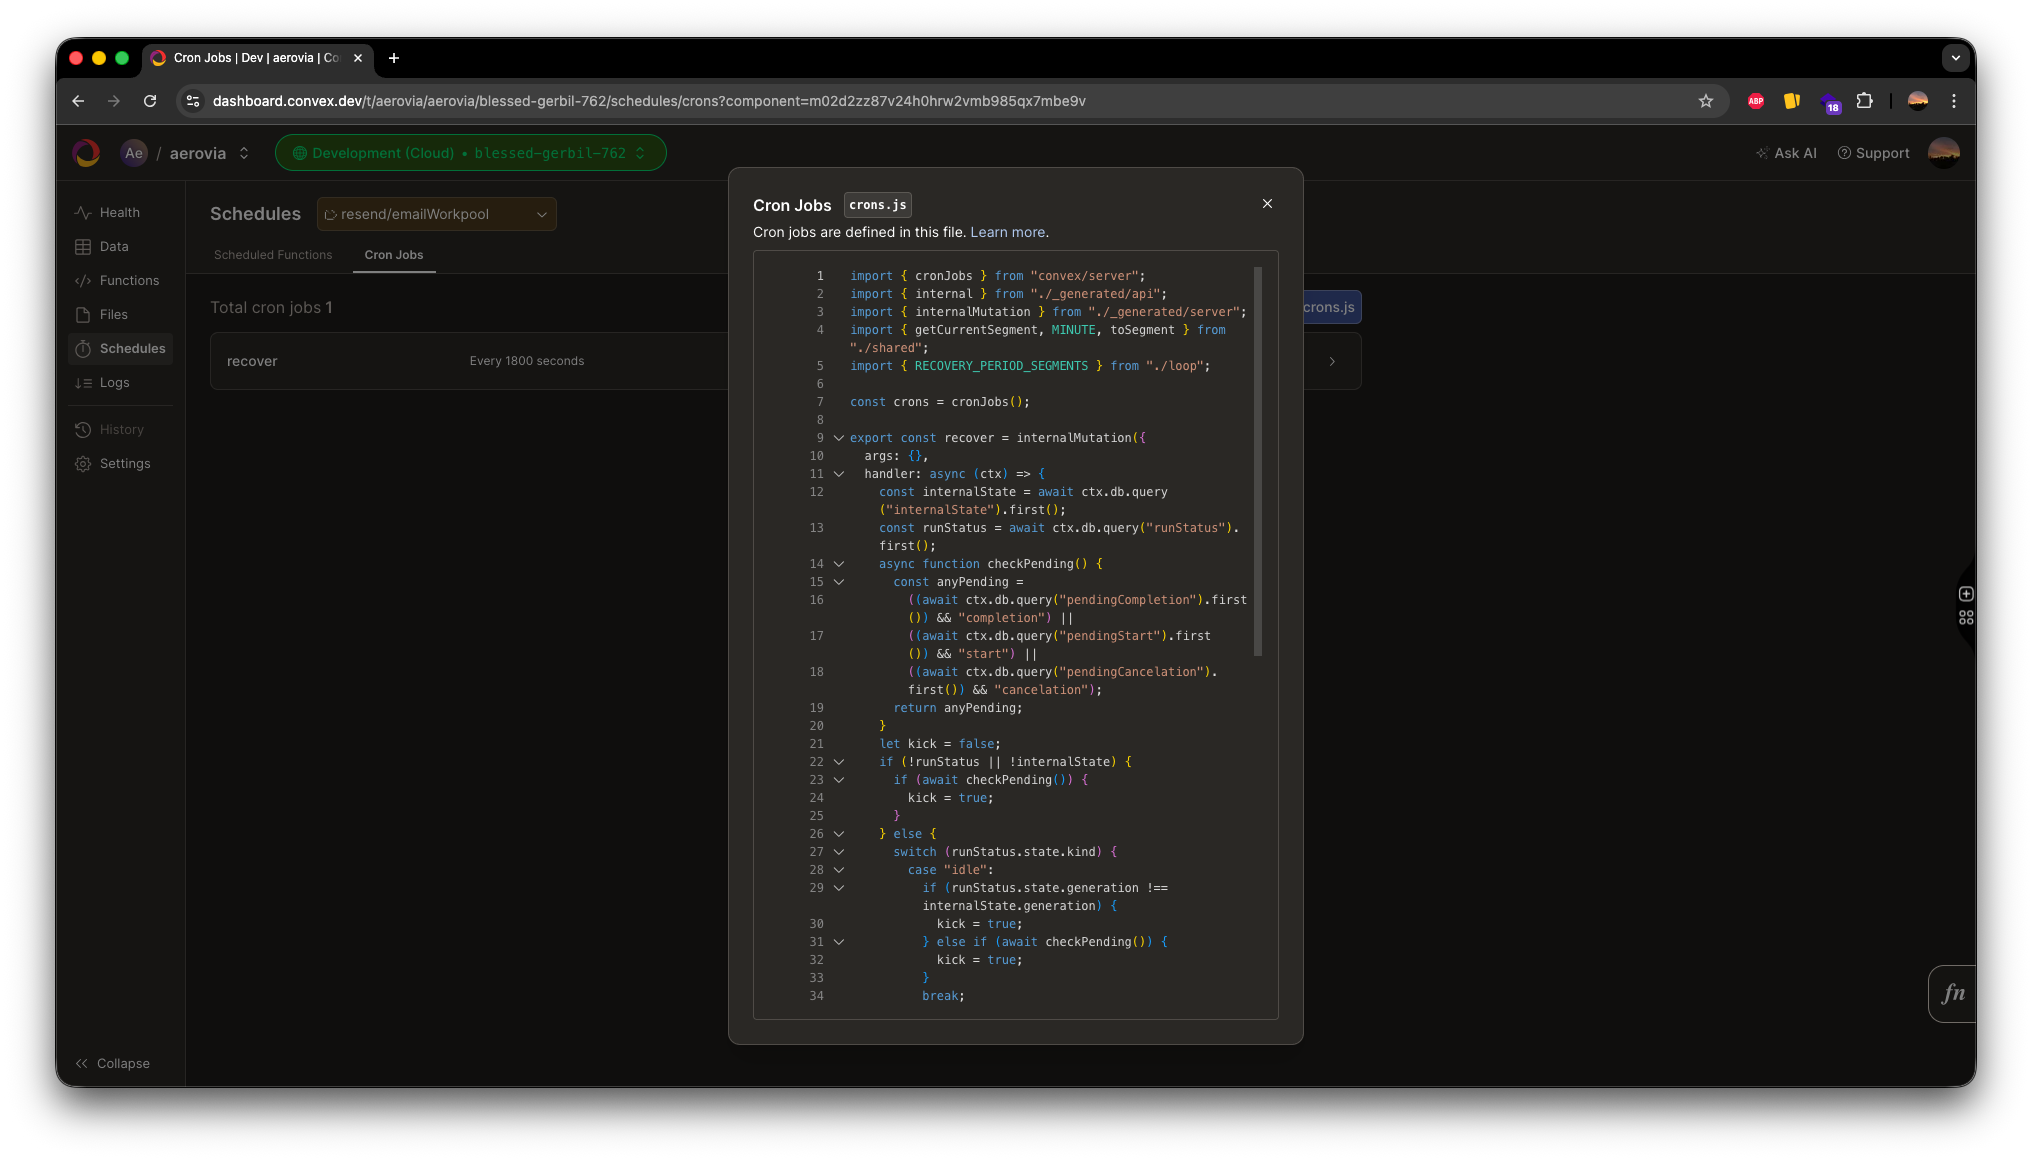Open Files section in sidebar
Viewport: 2032px width, 1161px height.
tap(113, 315)
